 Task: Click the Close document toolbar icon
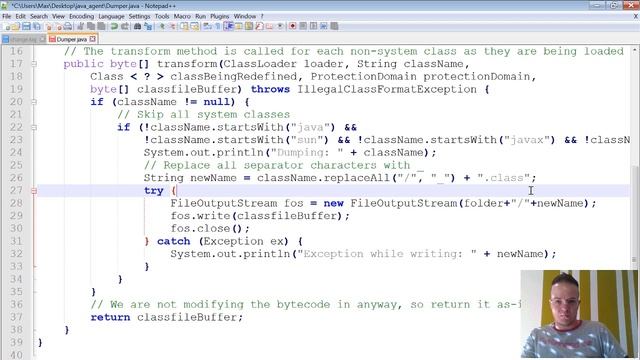[49, 26]
